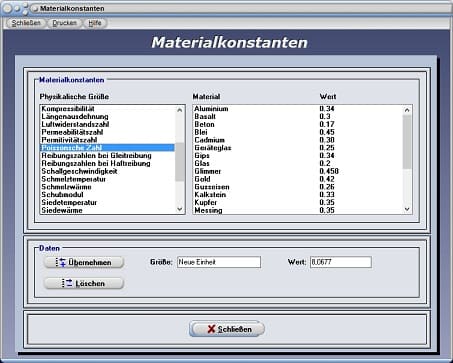This screenshot has height=363, width=453.
Task: Select Geräteglas in the Material list
Action: pos(213,148)
